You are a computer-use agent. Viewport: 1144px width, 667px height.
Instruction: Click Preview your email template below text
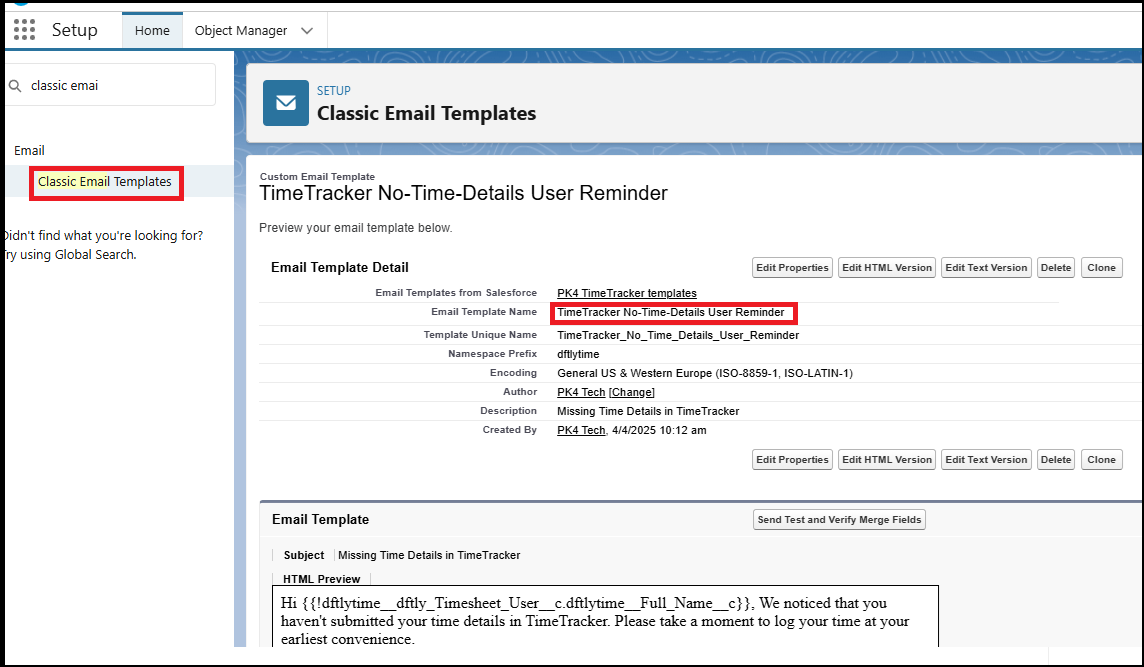(355, 228)
